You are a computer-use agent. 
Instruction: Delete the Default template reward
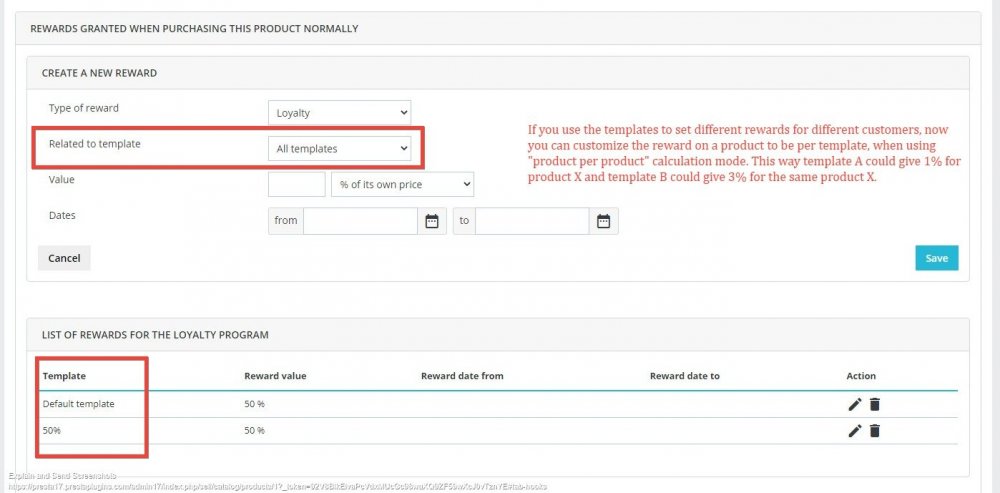(x=875, y=404)
